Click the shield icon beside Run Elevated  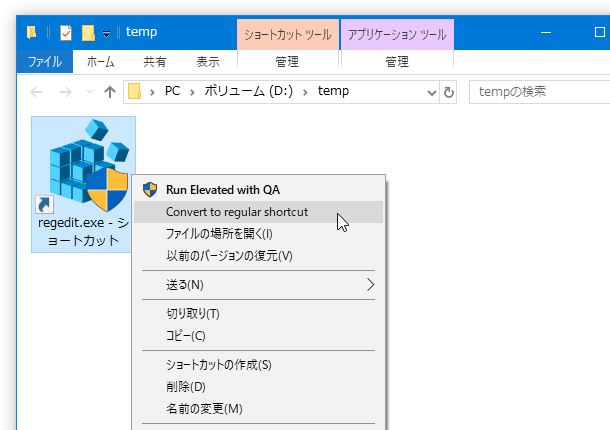(x=150, y=190)
